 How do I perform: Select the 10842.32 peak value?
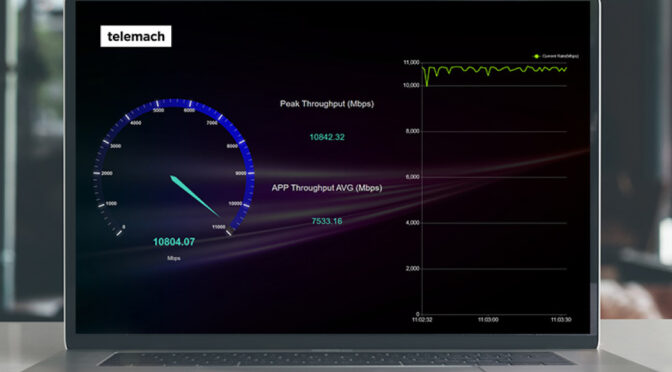pos(327,137)
